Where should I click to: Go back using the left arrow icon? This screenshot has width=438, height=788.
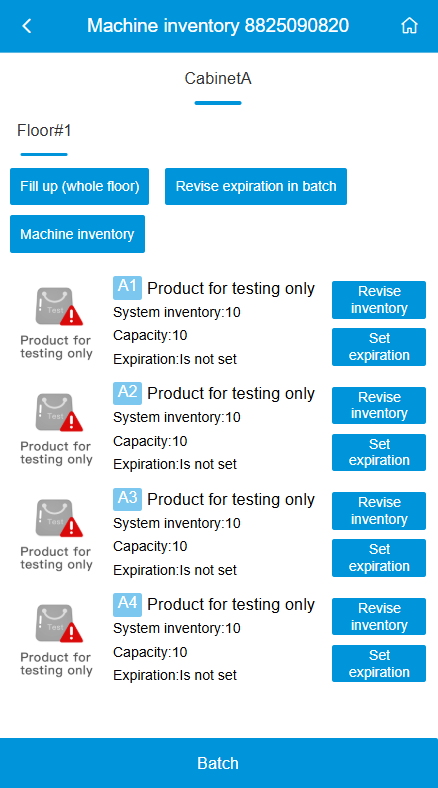pos(27,26)
